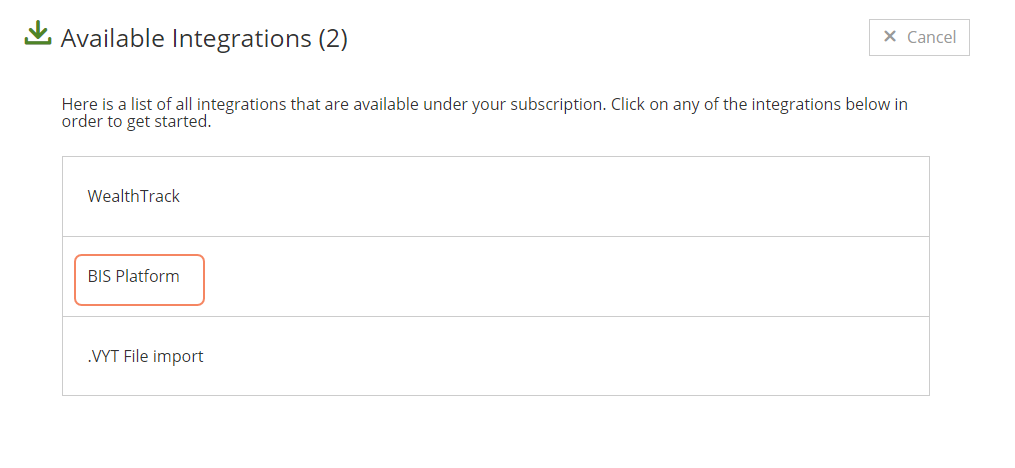Click the Available Integrations (2) heading

205,38
